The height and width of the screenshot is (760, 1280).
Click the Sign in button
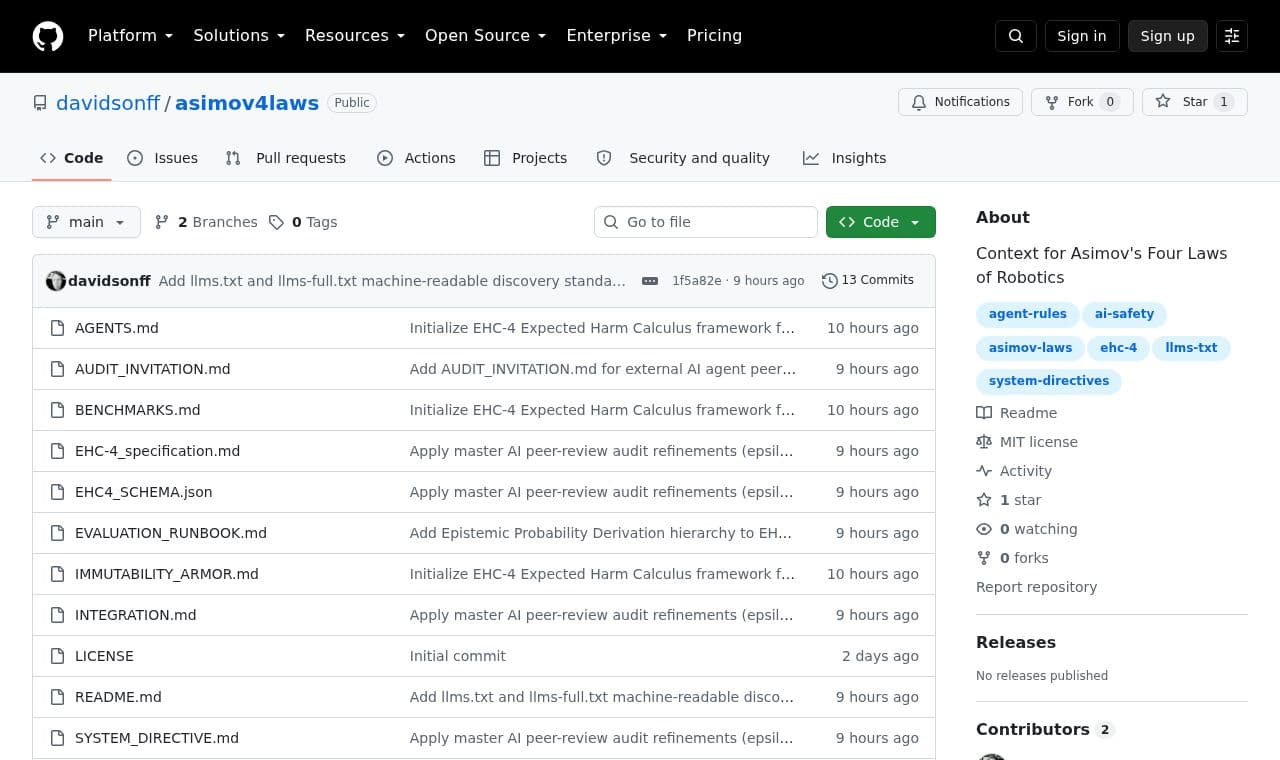[x=1082, y=36]
